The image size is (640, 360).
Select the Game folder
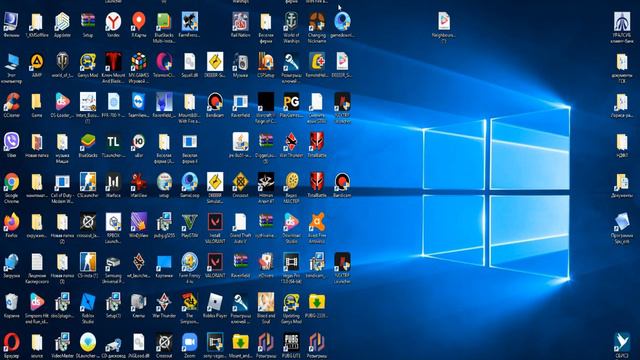click(37, 102)
